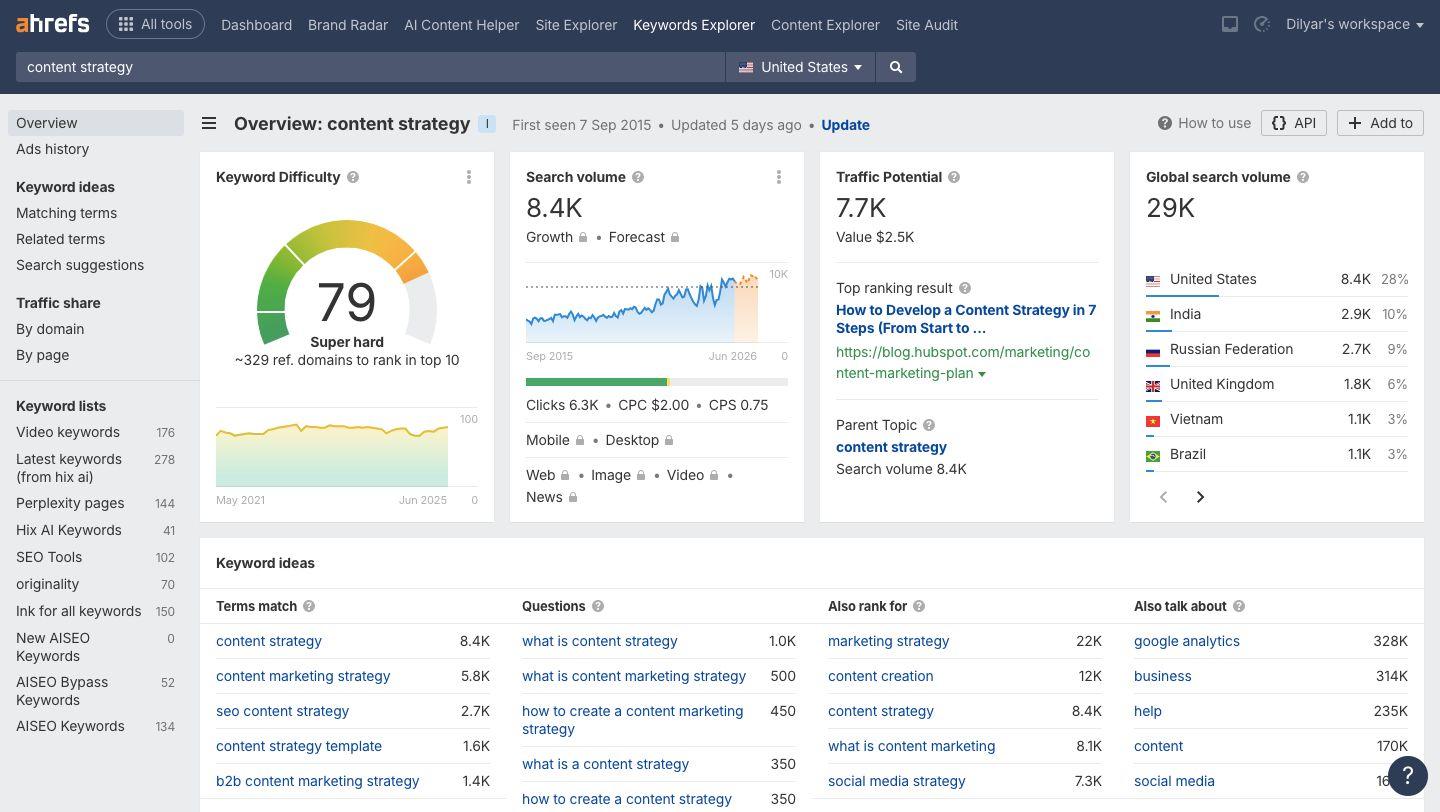
Task: Open the content strategy parent topic link
Action: 890,447
